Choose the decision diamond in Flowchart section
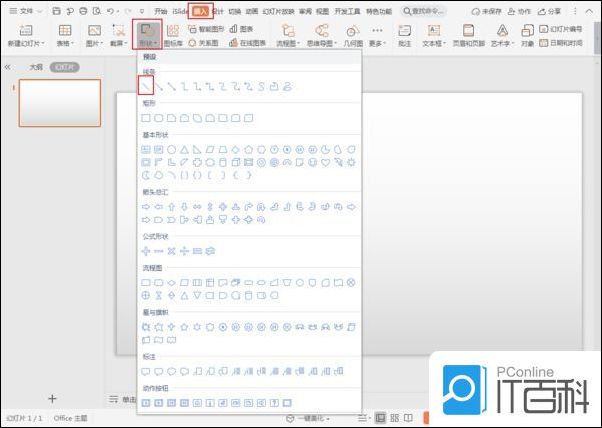The height and width of the screenshot is (428, 602). click(x=172, y=283)
